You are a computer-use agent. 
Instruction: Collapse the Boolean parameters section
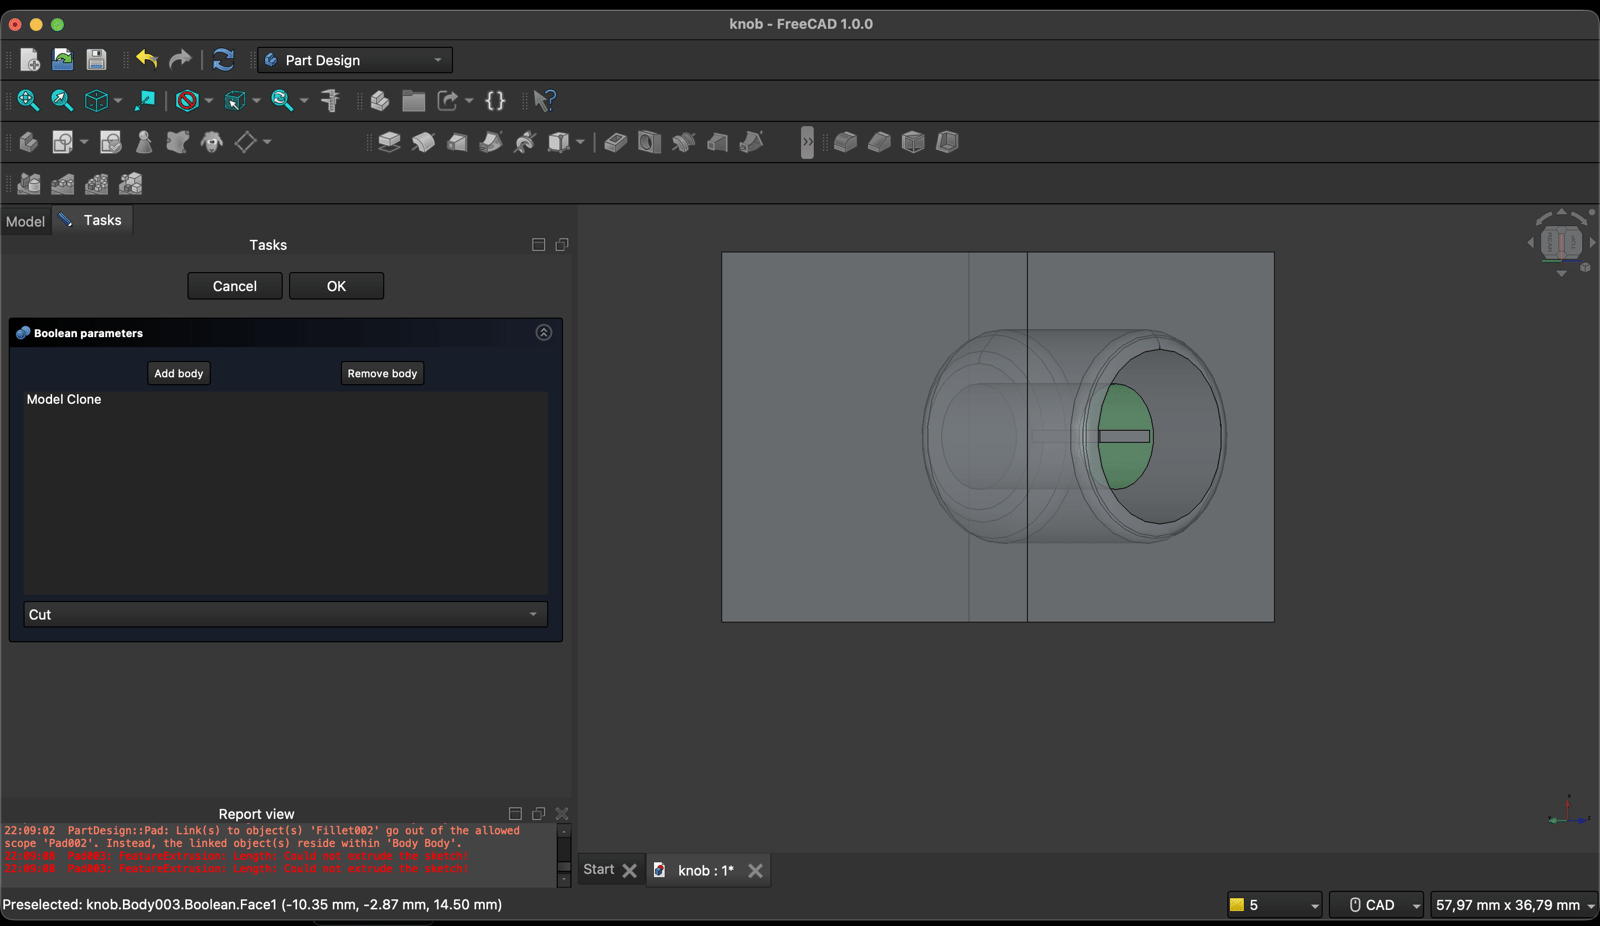544,332
